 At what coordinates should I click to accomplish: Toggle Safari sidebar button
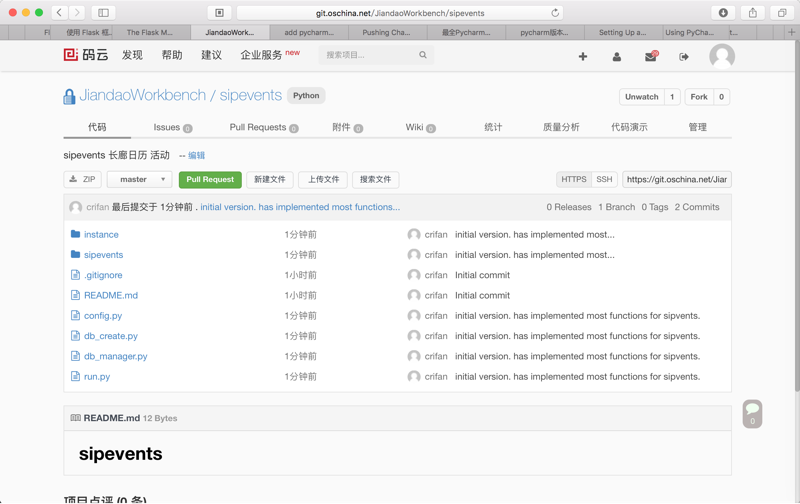coord(103,12)
